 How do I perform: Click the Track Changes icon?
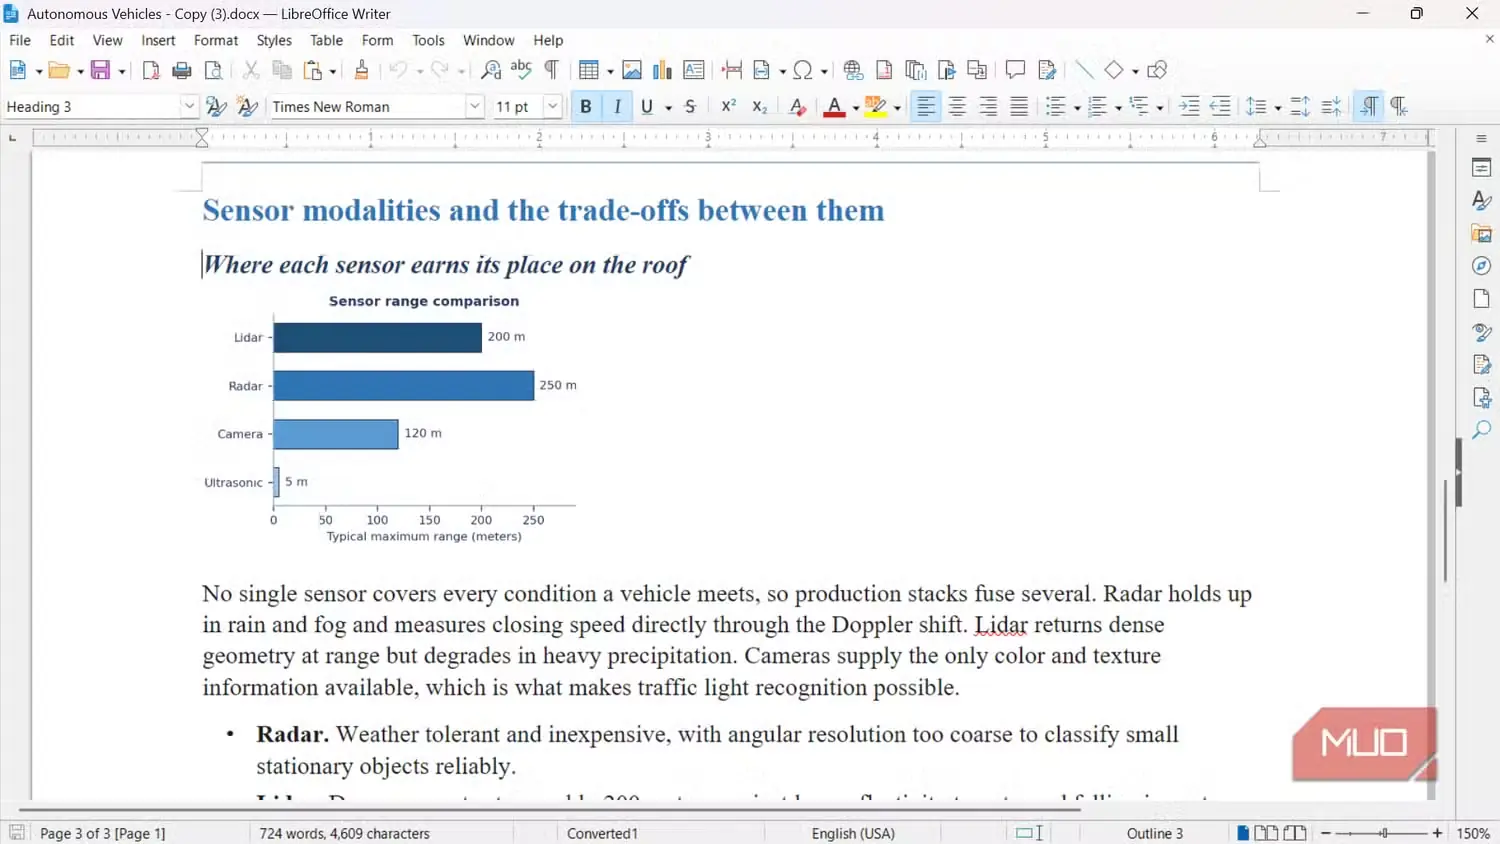tap(1047, 70)
